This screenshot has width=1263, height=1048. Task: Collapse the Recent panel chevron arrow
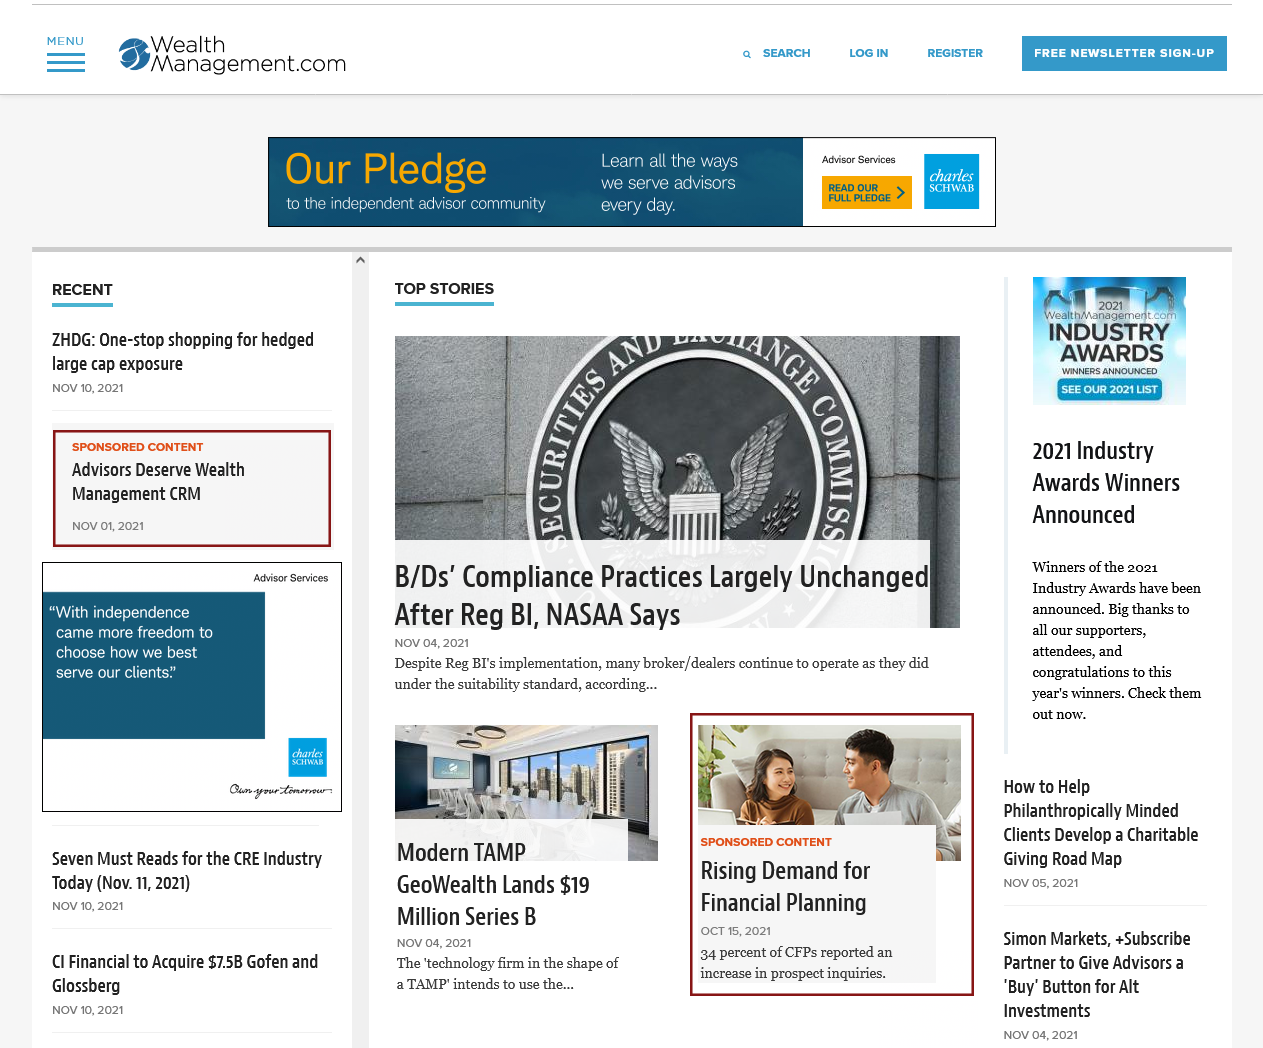coord(360,260)
